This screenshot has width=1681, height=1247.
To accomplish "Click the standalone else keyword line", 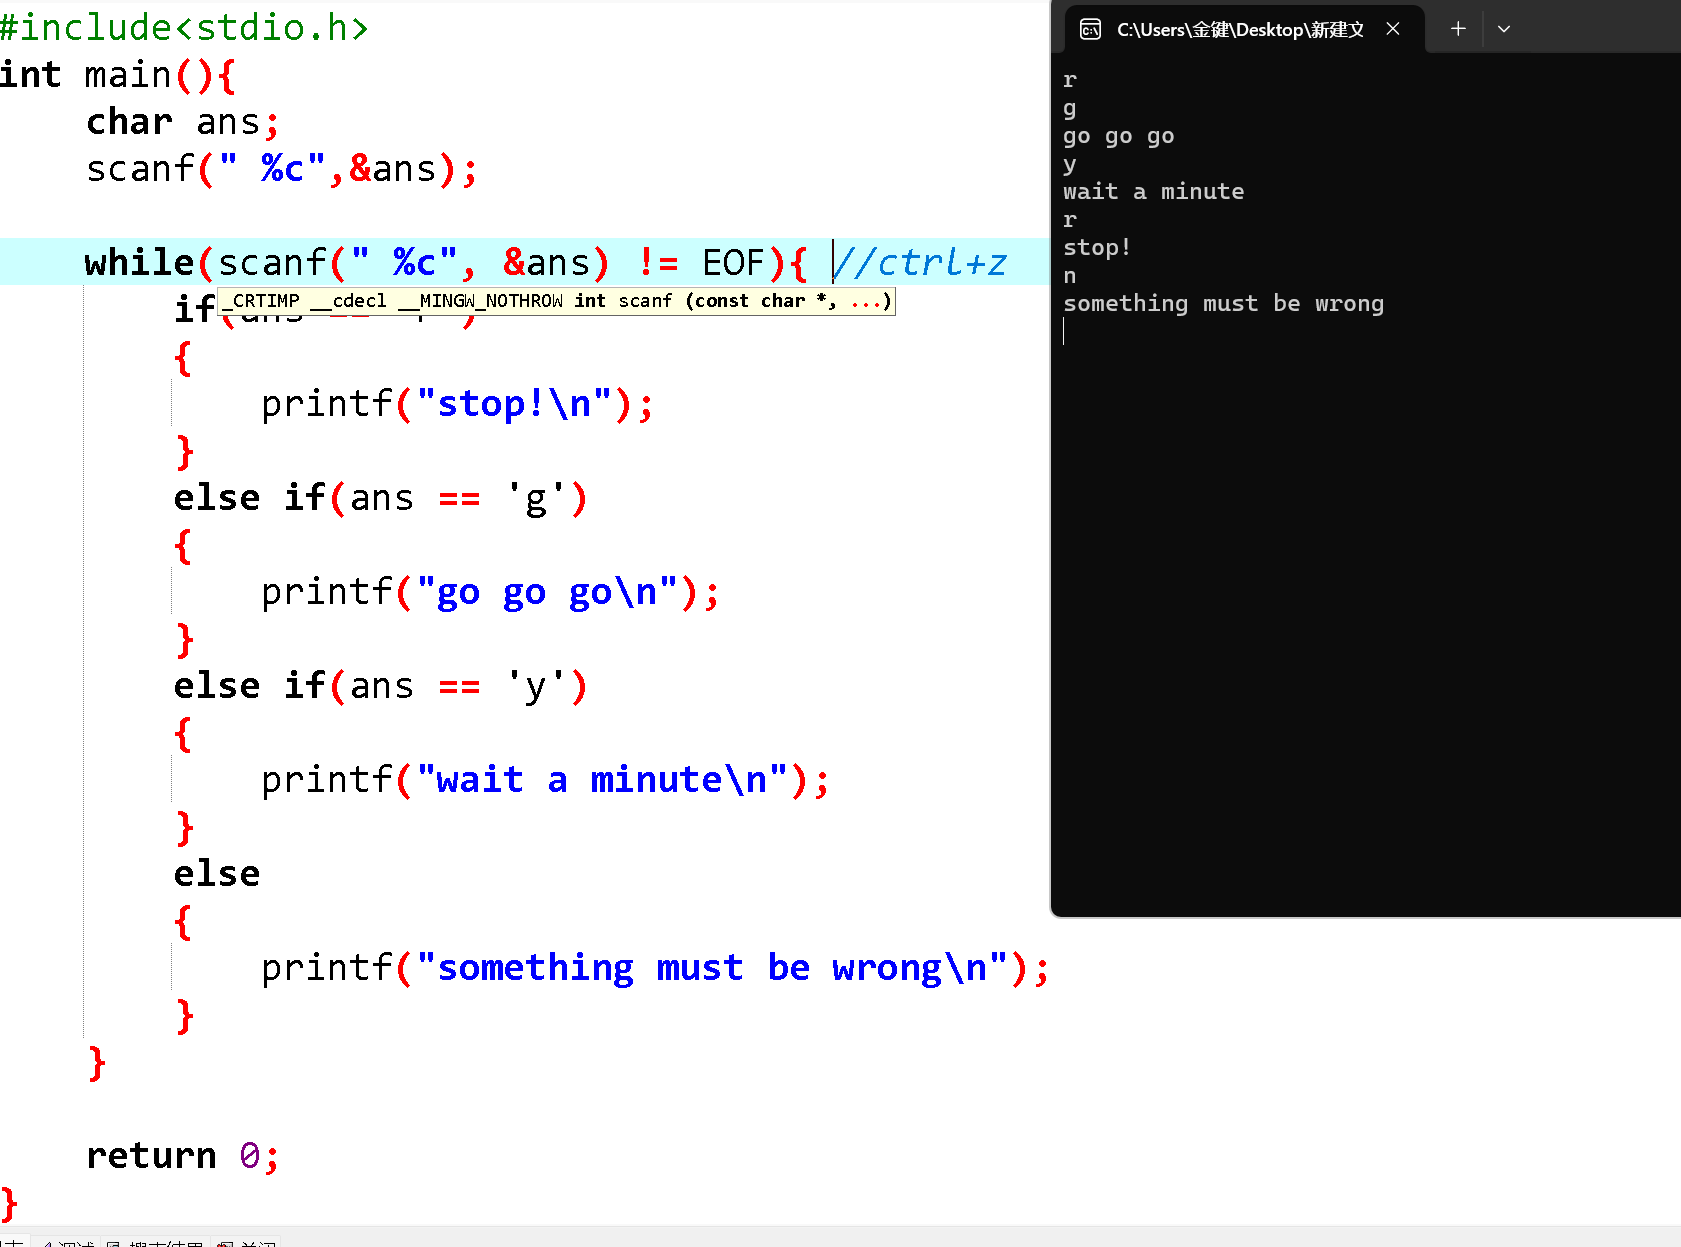I will (217, 874).
